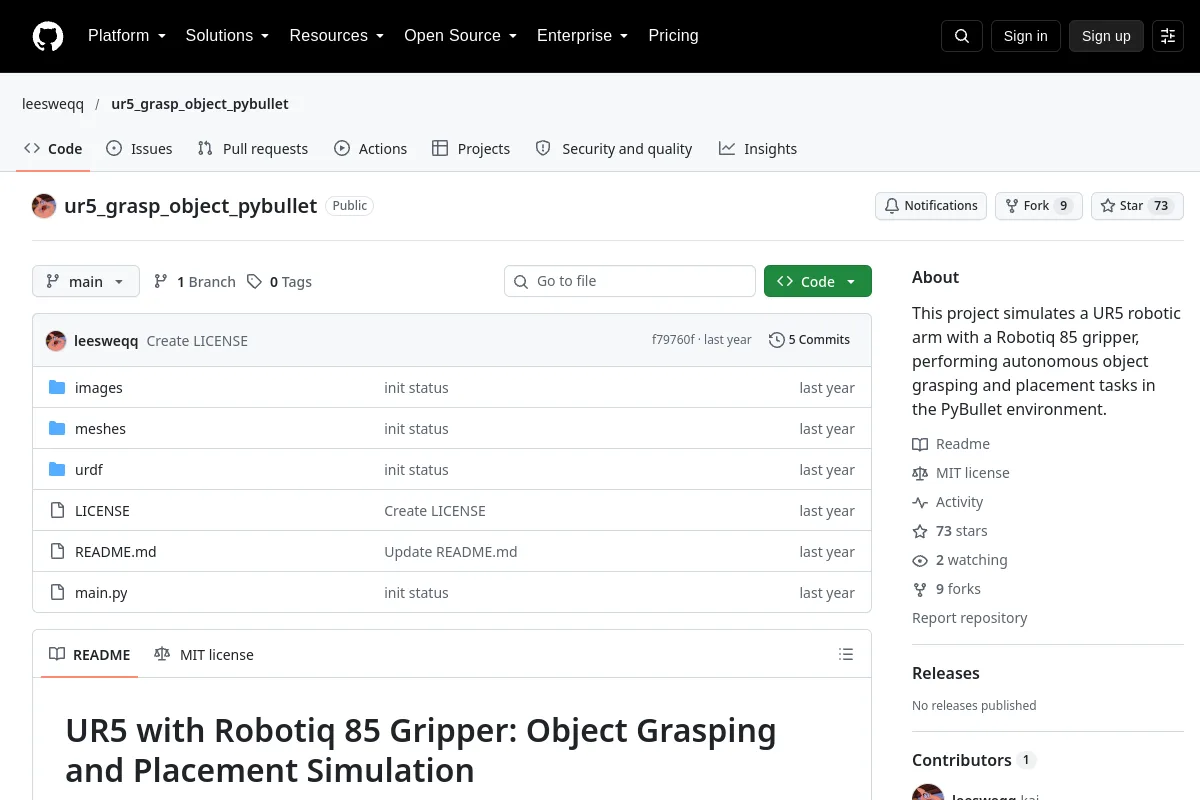The height and width of the screenshot is (800, 1200).
Task: Click the Notifications bell button
Action: (931, 206)
